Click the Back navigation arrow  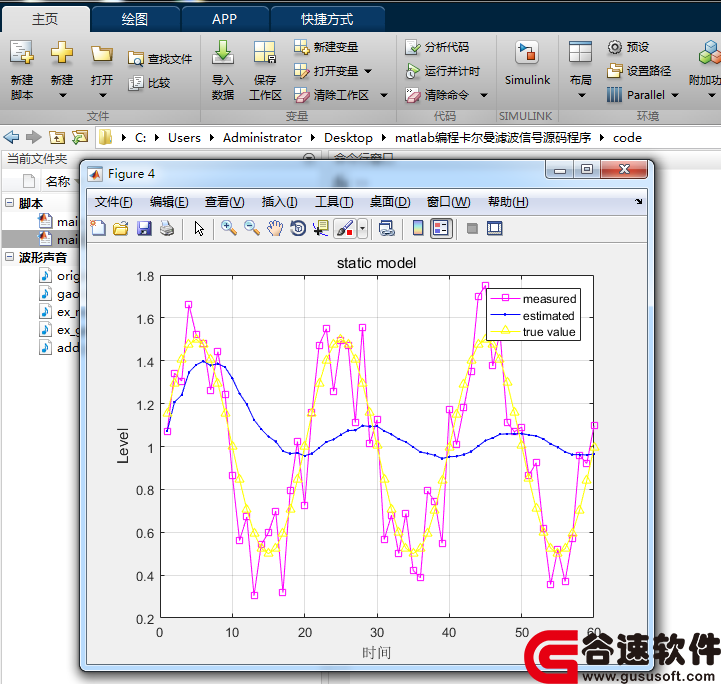(11, 137)
